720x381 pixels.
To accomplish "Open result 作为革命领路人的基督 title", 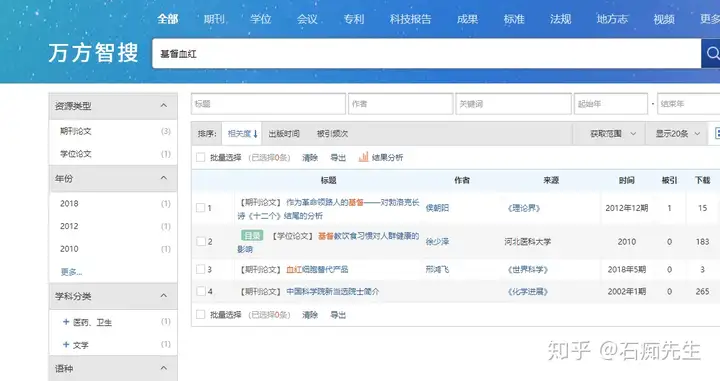I will pos(328,209).
